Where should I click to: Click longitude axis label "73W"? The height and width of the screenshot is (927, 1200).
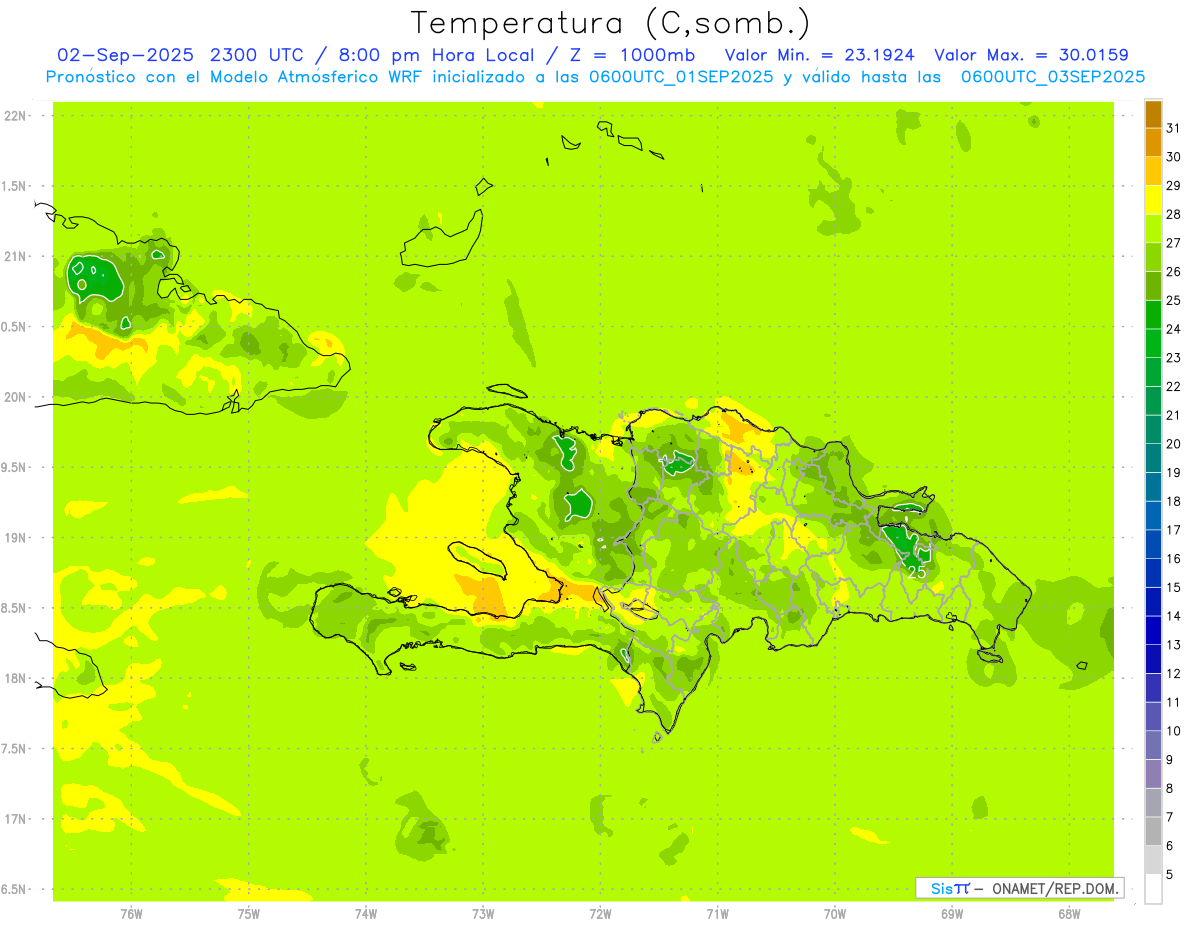[x=483, y=913]
